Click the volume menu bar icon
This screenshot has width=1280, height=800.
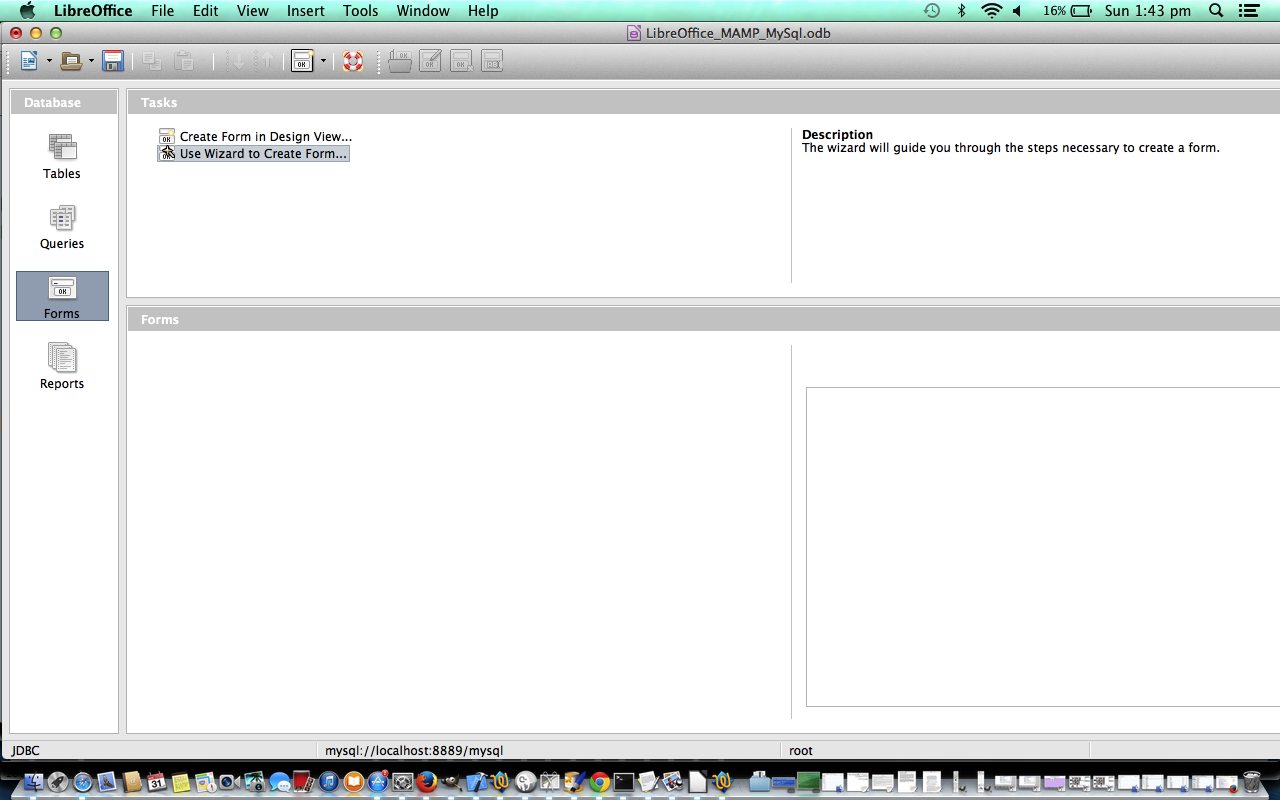point(1018,11)
